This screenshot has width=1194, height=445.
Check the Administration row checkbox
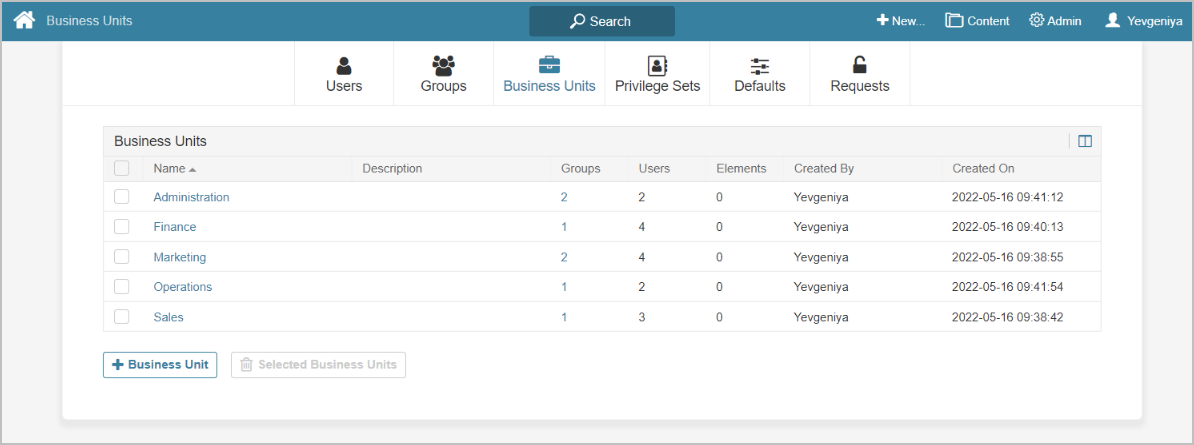[x=122, y=197]
